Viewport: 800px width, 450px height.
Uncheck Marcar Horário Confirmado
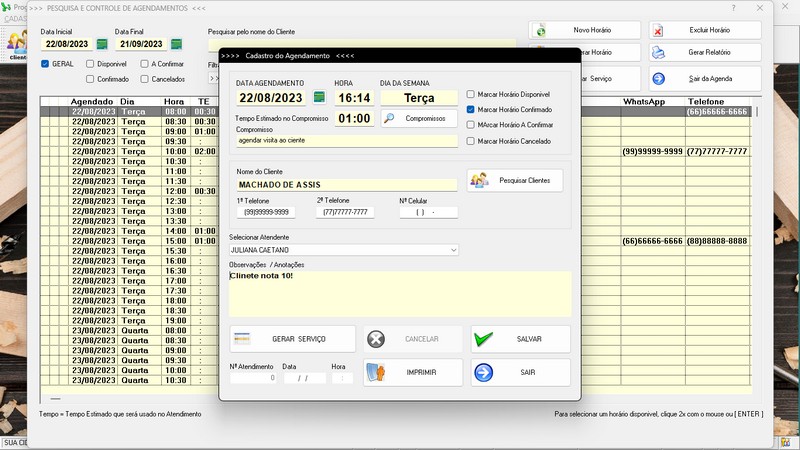(470, 110)
